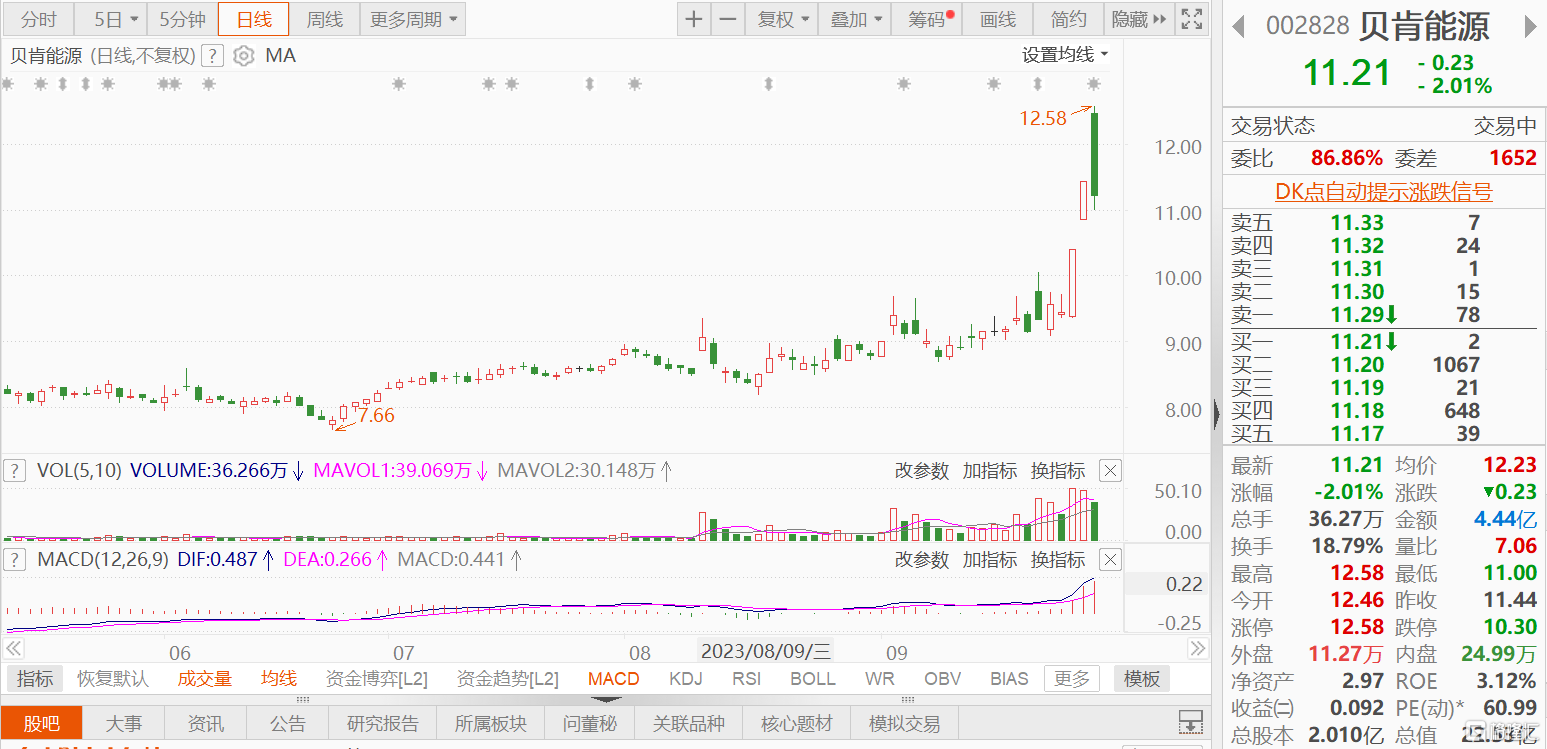Select 资金博弈[L2] indicator

click(377, 679)
